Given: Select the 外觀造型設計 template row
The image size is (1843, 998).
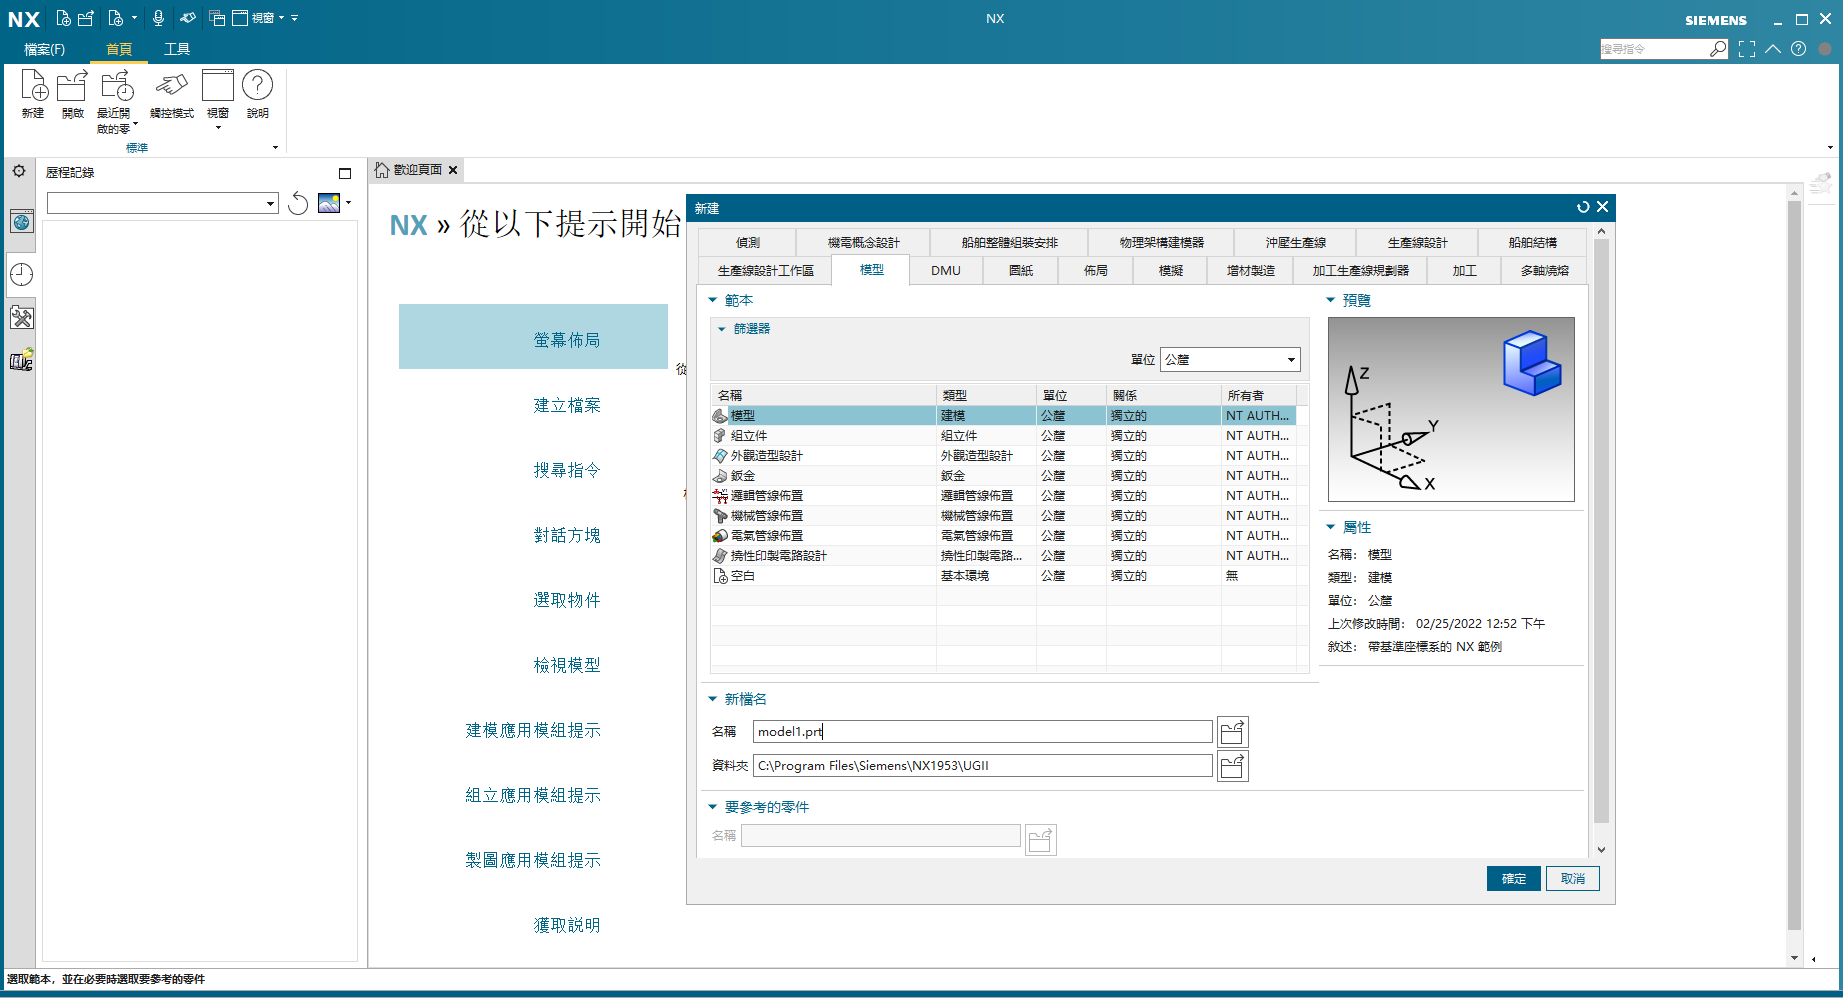Looking at the screenshot, I should pyautogui.click(x=1003, y=456).
